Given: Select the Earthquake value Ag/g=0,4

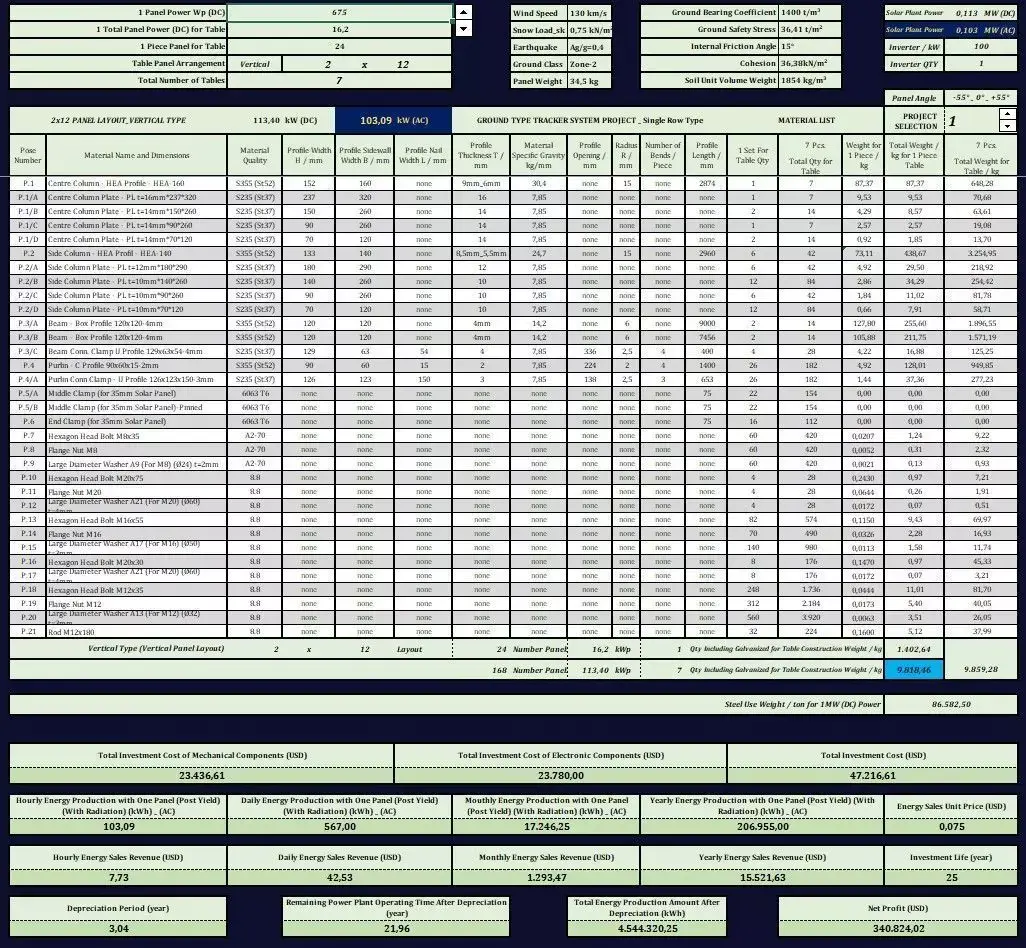Looking at the screenshot, I should [x=589, y=47].
